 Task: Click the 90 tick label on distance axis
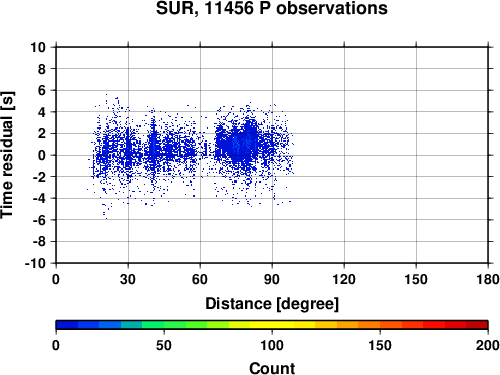pyautogui.click(x=272, y=279)
